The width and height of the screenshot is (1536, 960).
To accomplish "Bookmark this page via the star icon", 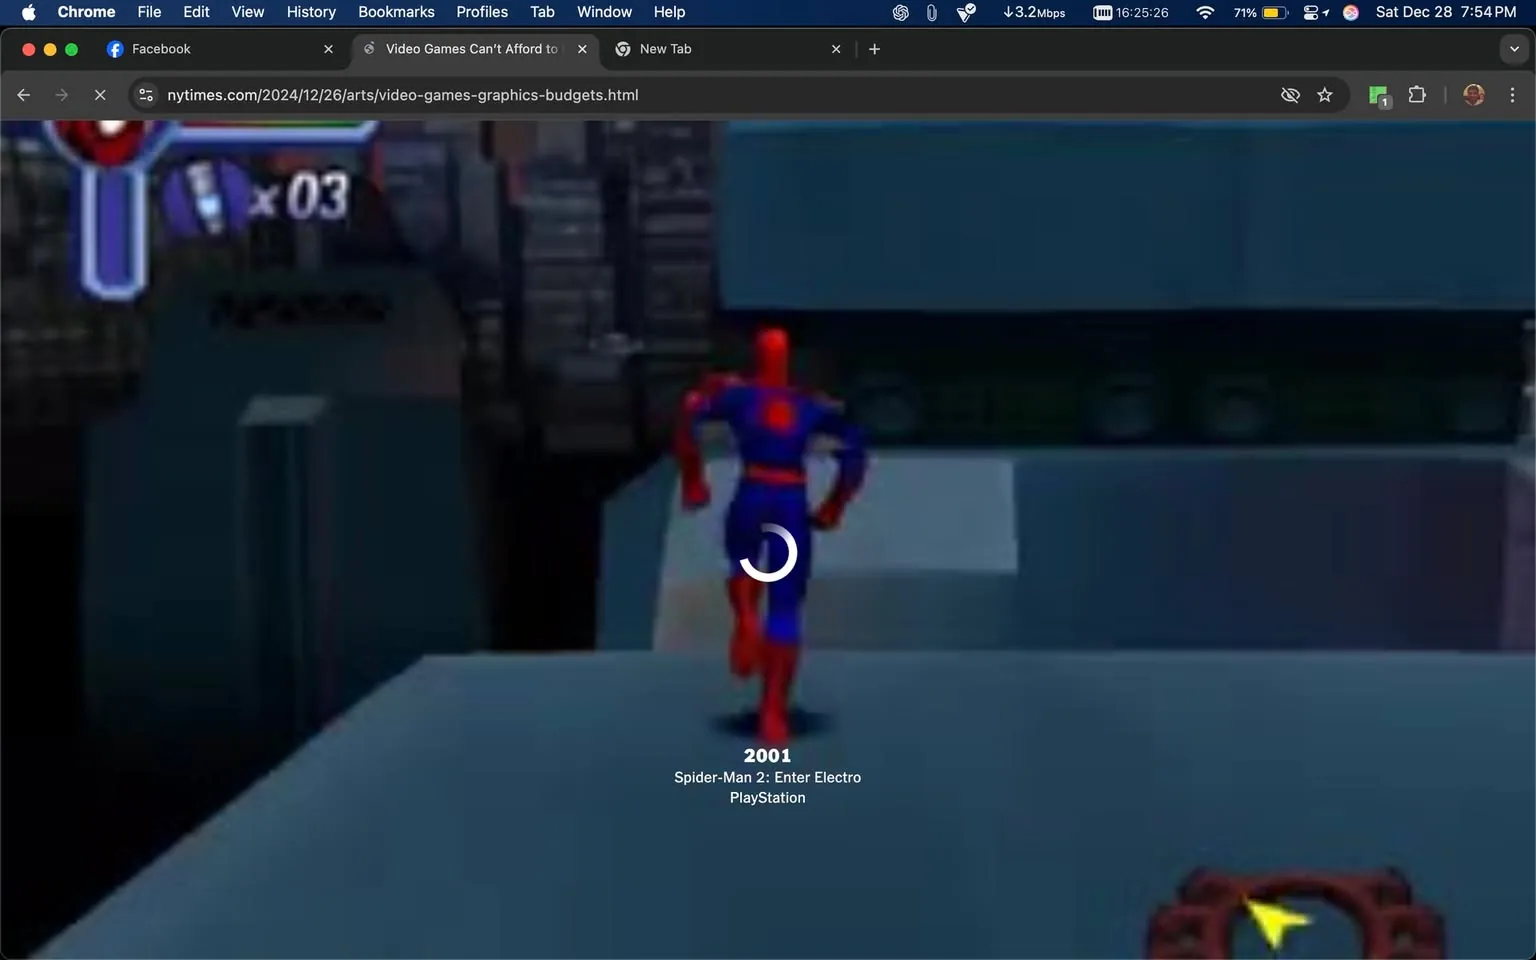I will [x=1325, y=94].
